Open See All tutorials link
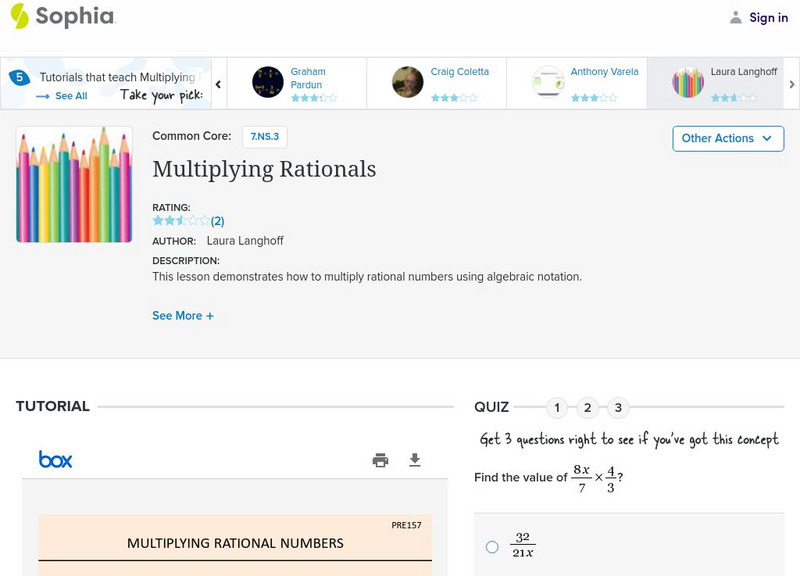Image resolution: width=800 pixels, height=576 pixels. [71, 96]
